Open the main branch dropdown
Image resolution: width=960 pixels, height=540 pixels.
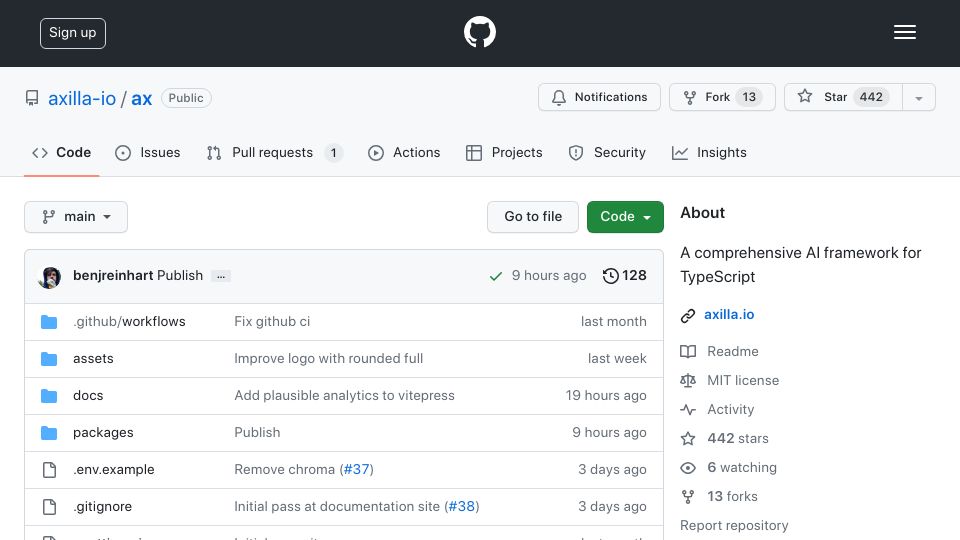pyautogui.click(x=76, y=217)
